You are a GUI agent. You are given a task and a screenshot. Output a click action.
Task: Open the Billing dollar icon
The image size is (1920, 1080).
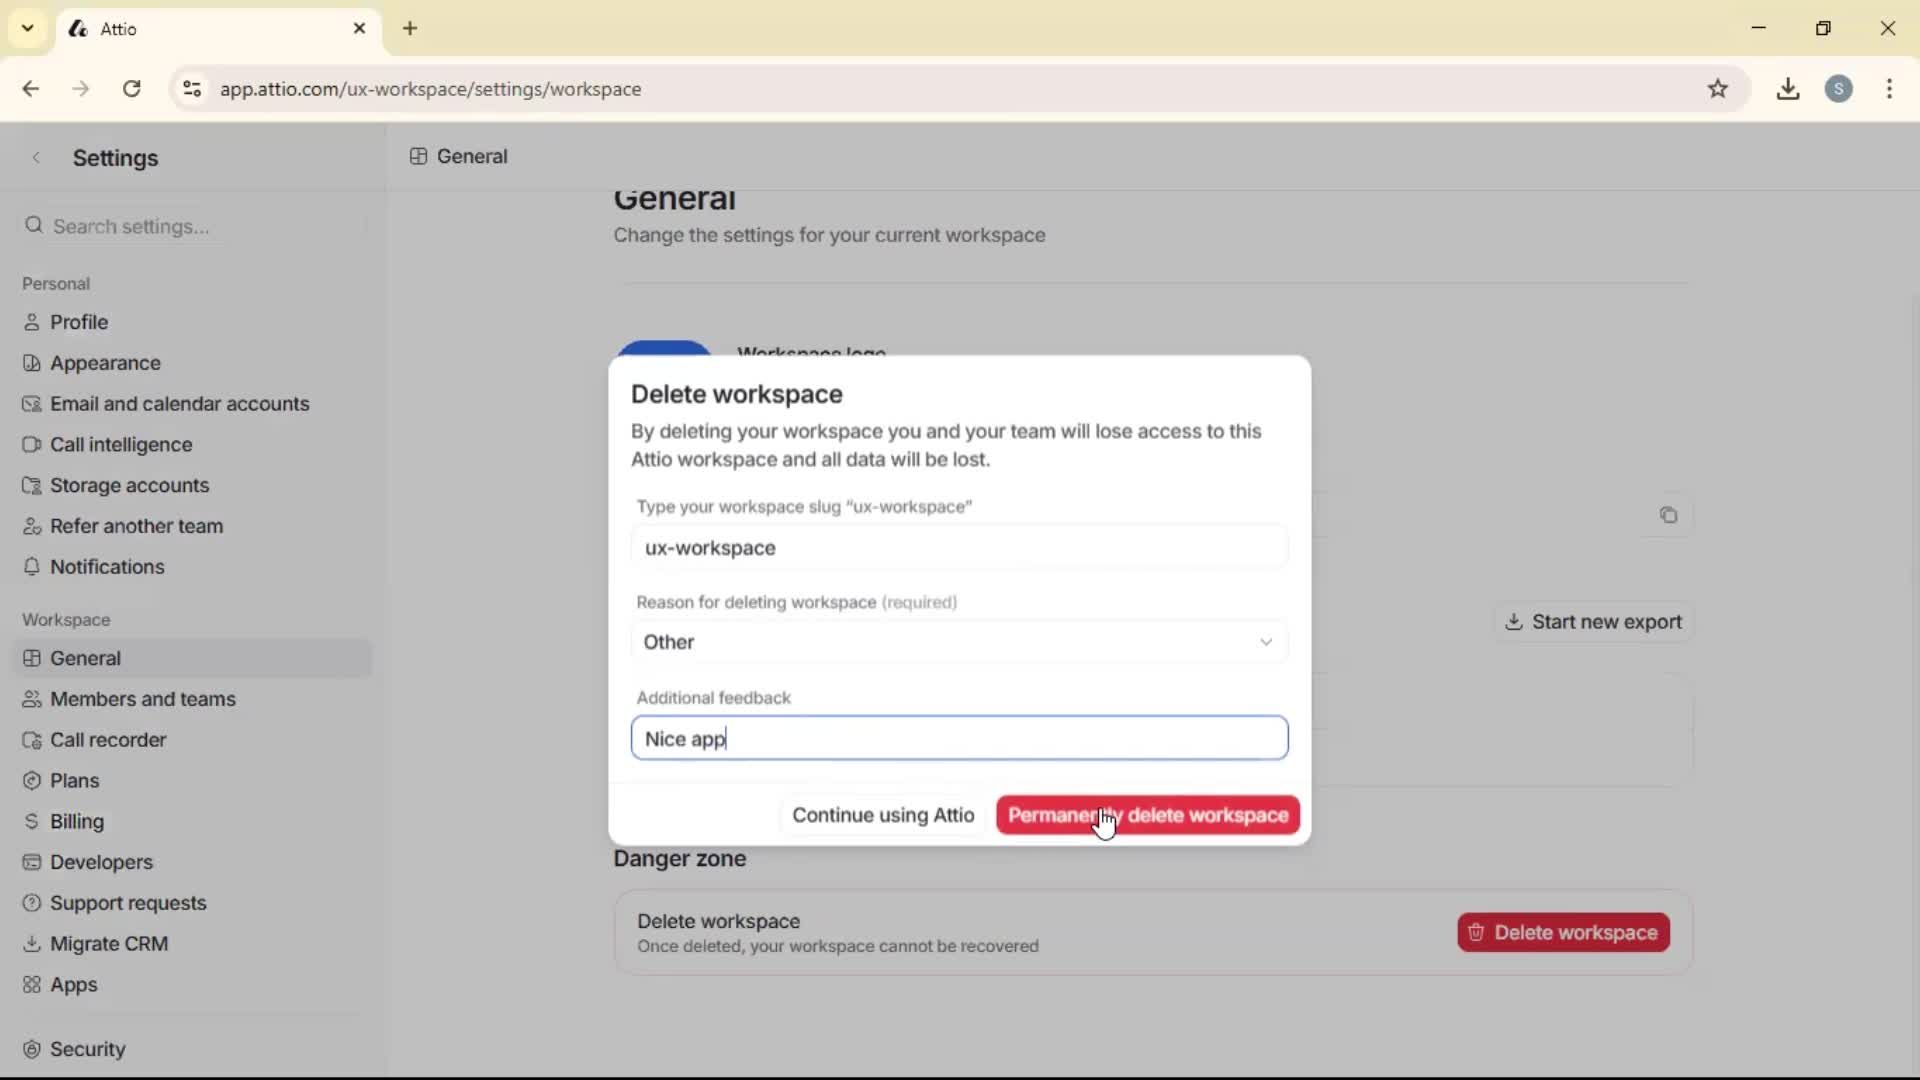point(31,821)
